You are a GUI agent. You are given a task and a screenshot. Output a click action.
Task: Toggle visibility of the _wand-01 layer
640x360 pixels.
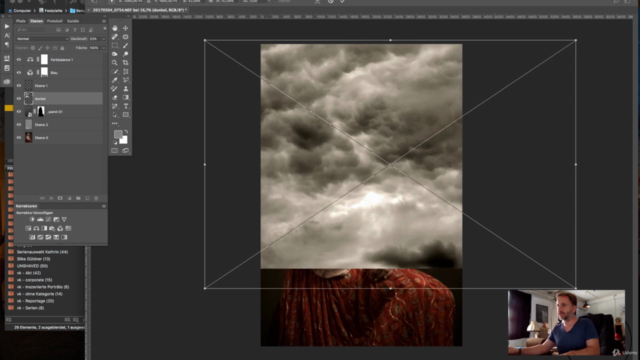click(x=19, y=111)
